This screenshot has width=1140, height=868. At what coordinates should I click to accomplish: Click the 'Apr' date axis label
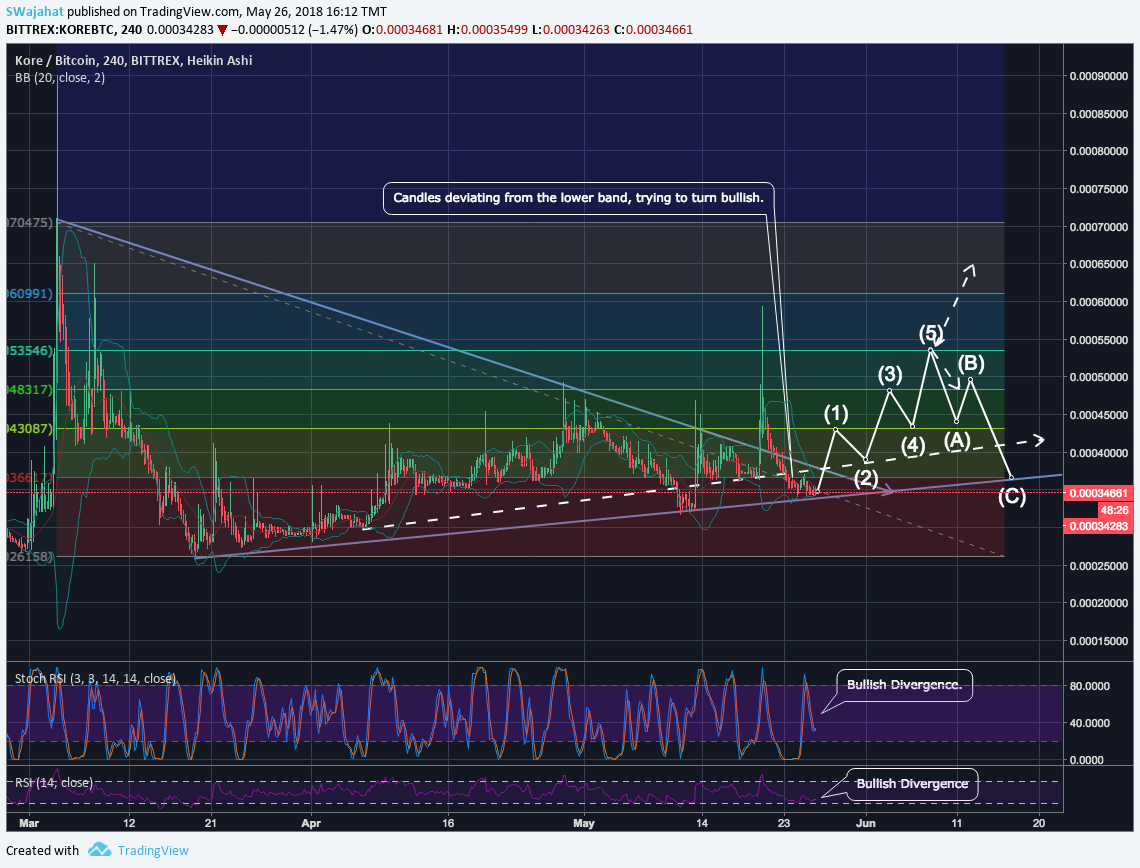pos(311,823)
